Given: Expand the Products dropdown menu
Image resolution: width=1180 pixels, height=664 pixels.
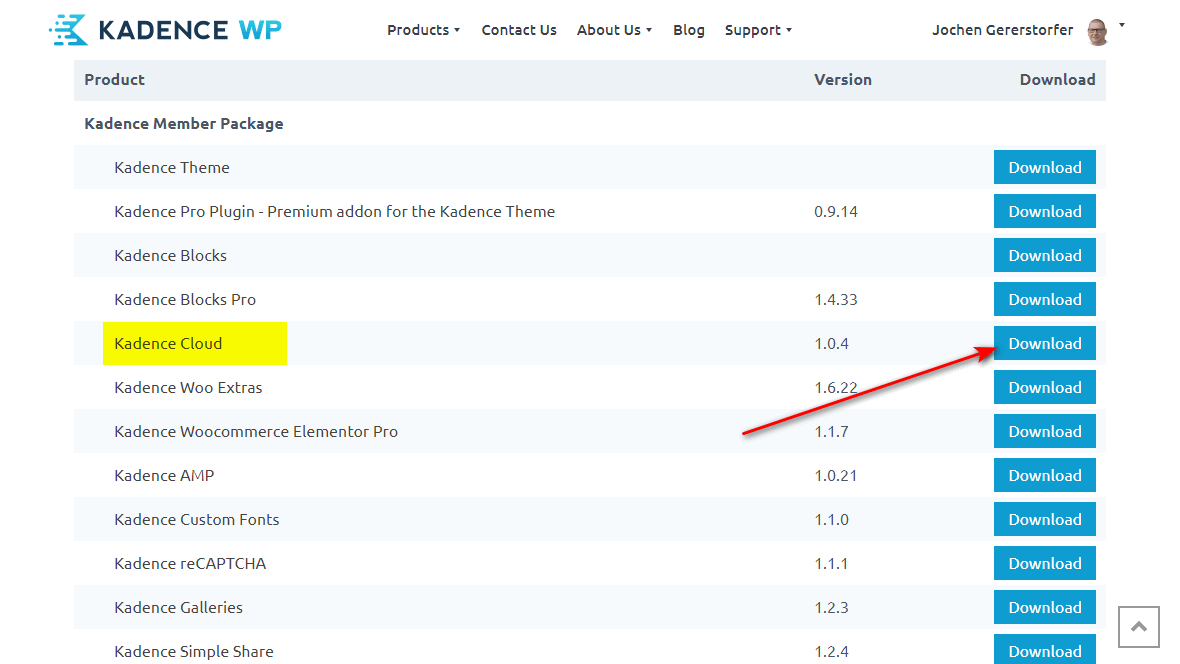Looking at the screenshot, I should pos(423,30).
